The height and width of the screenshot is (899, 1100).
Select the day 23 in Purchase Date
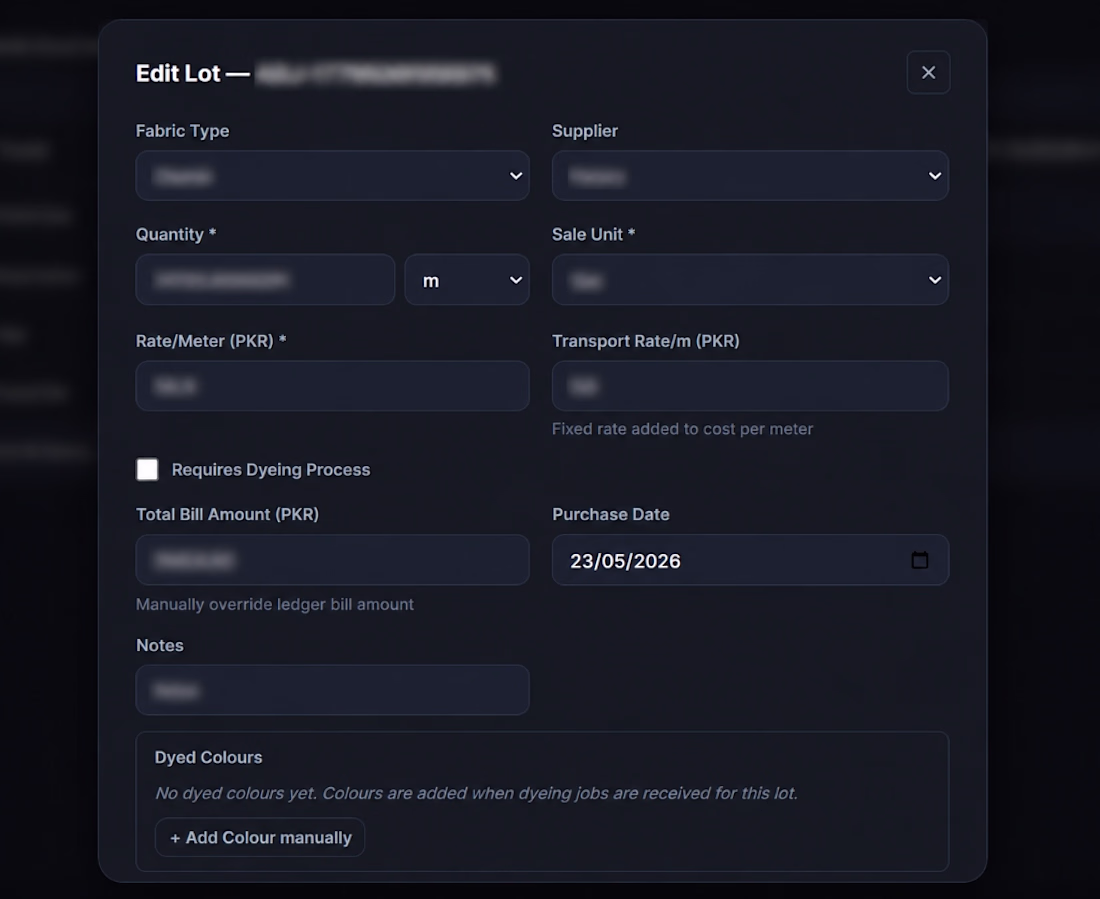click(x=582, y=561)
